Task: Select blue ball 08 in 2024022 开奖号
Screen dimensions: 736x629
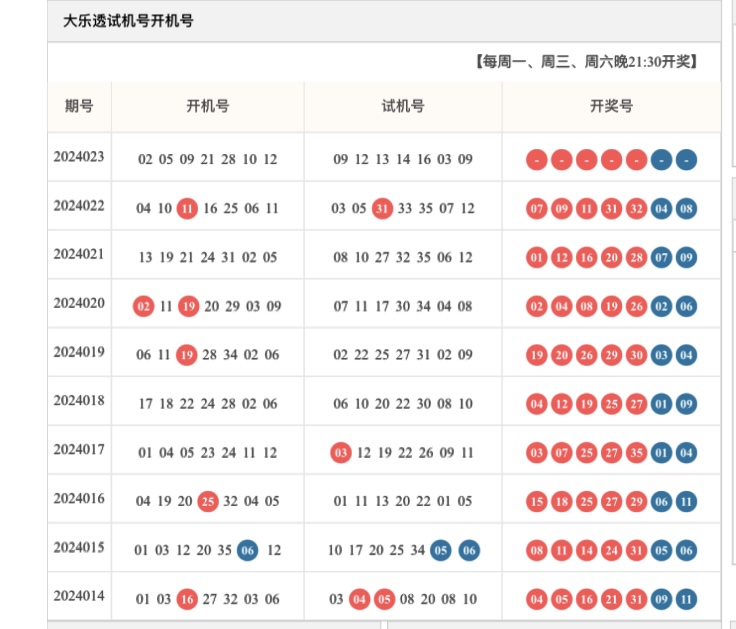Action: [x=686, y=209]
